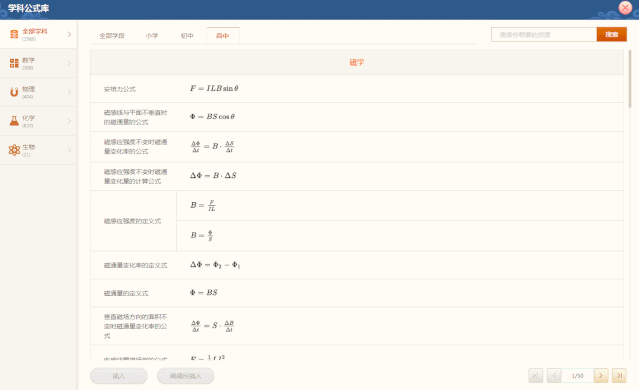Open the 化学 flask icon
Viewport: 639px width, 390px height.
(x=14, y=121)
